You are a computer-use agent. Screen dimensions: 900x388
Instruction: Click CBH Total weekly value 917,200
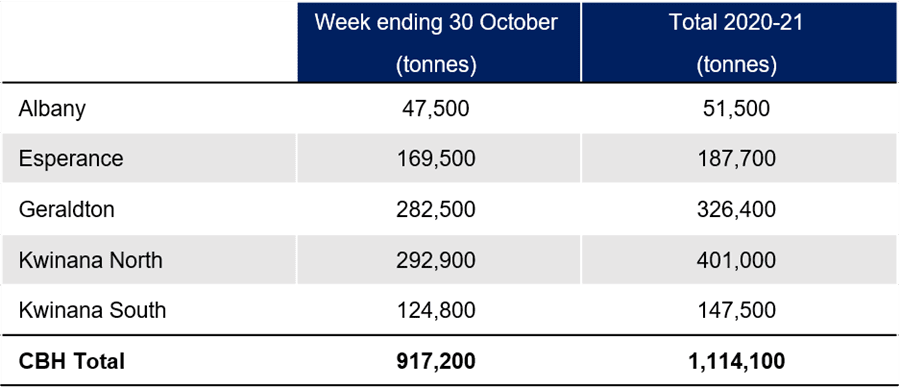tap(436, 362)
